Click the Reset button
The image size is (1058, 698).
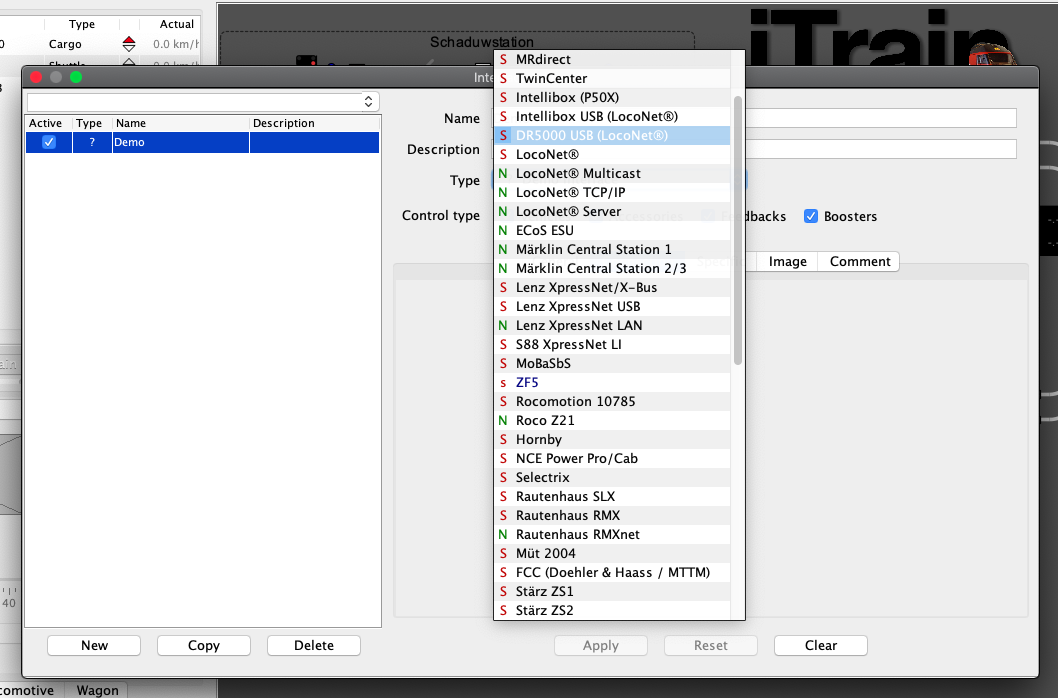[711, 645]
